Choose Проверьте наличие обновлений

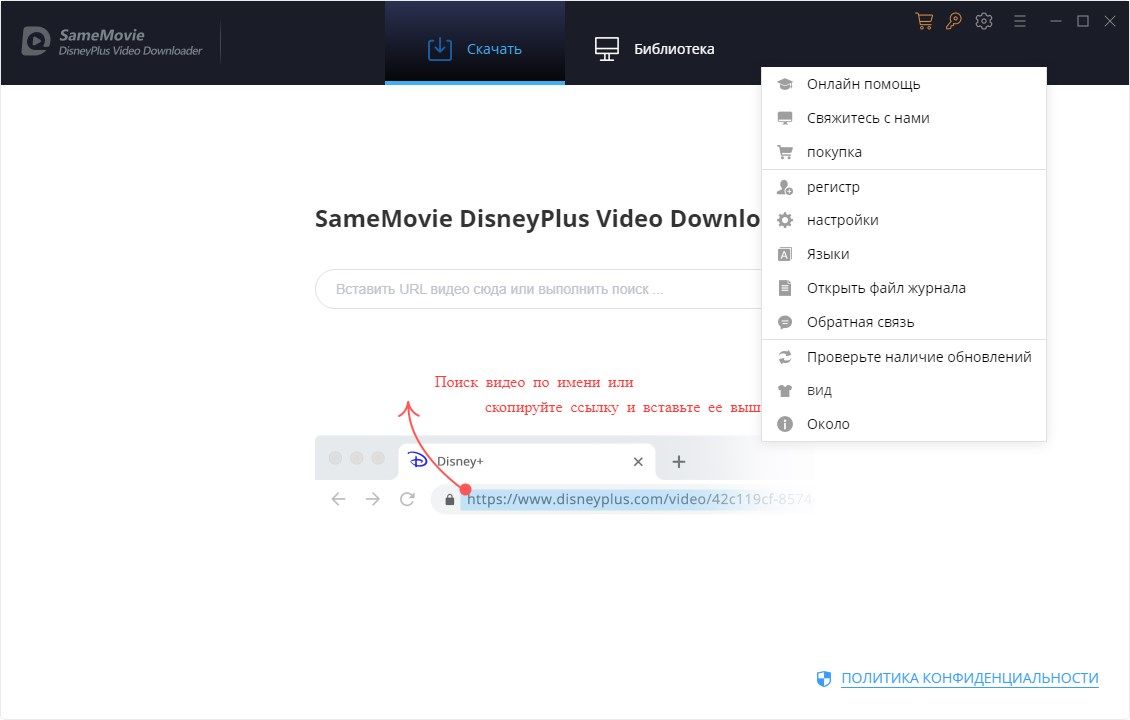pyautogui.click(x=904, y=357)
